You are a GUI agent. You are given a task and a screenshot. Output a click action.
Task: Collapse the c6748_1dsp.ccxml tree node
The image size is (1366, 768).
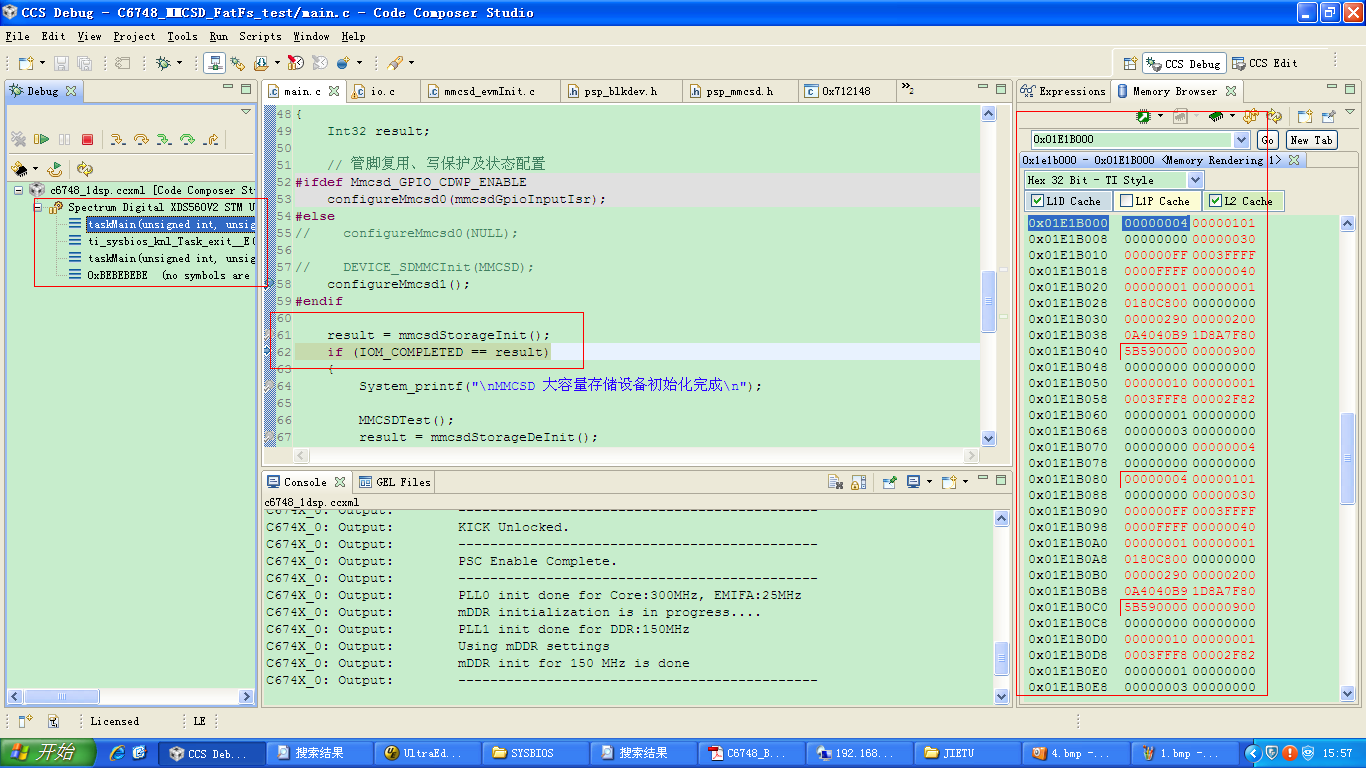[x=19, y=190]
